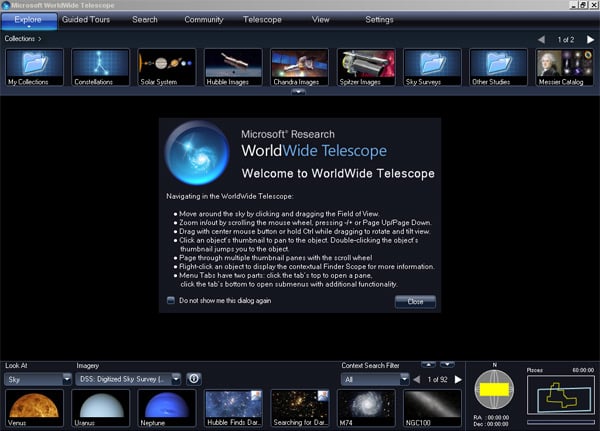Open the Other Studies folder
Screen dimensions: 600x431
(x=499, y=67)
